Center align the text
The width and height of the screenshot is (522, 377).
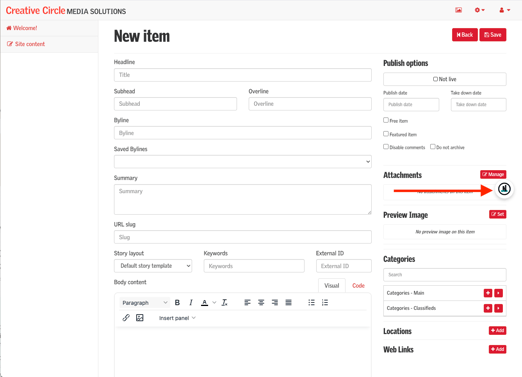(261, 303)
